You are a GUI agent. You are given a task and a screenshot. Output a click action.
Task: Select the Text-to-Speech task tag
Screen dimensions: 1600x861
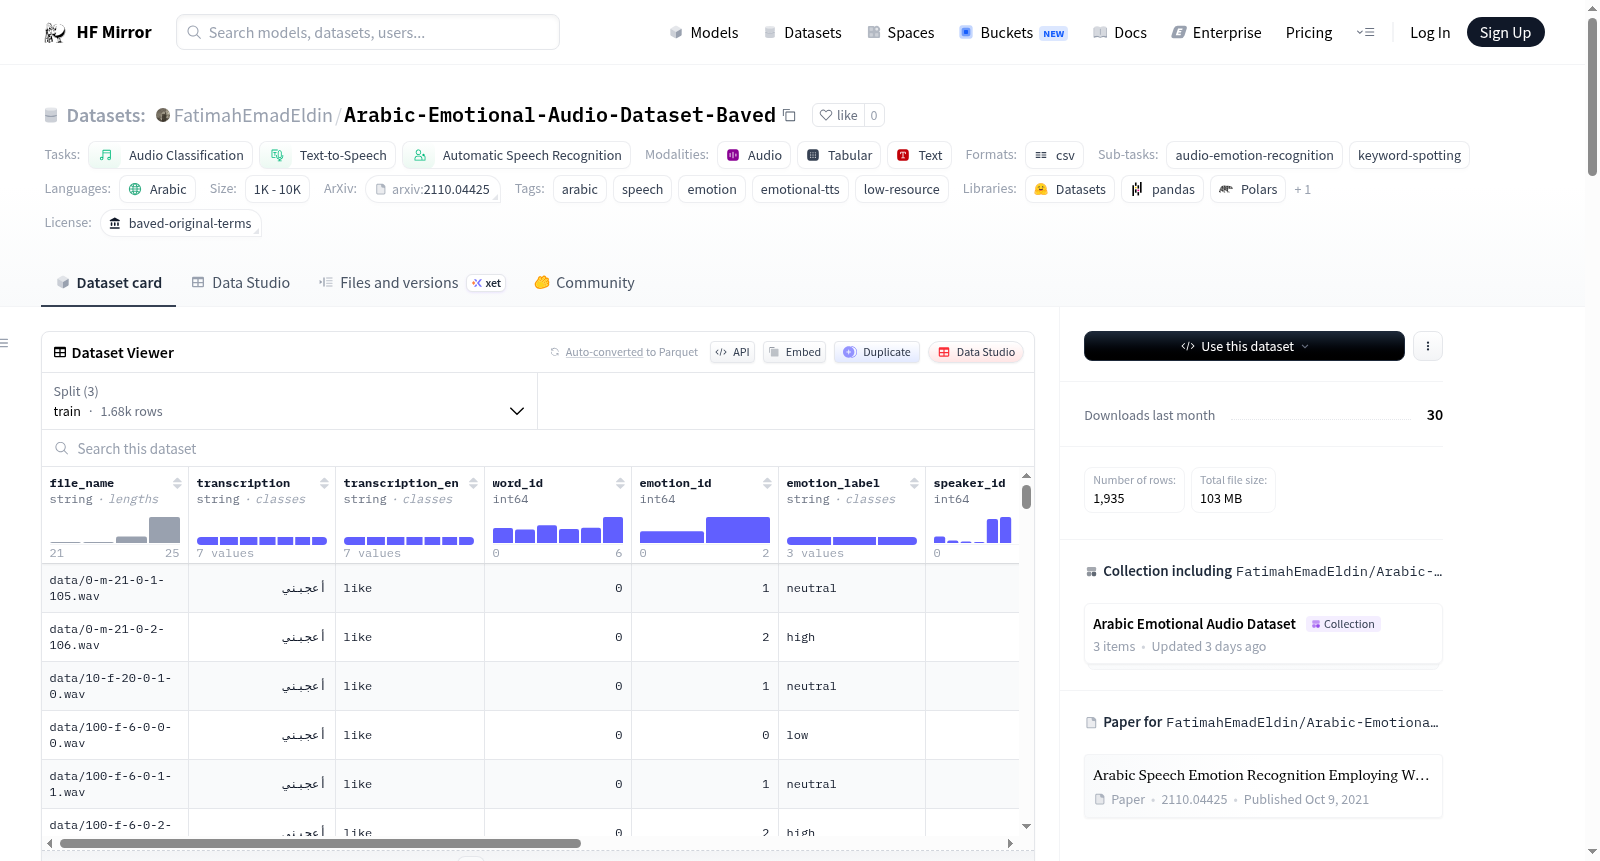[328, 155]
